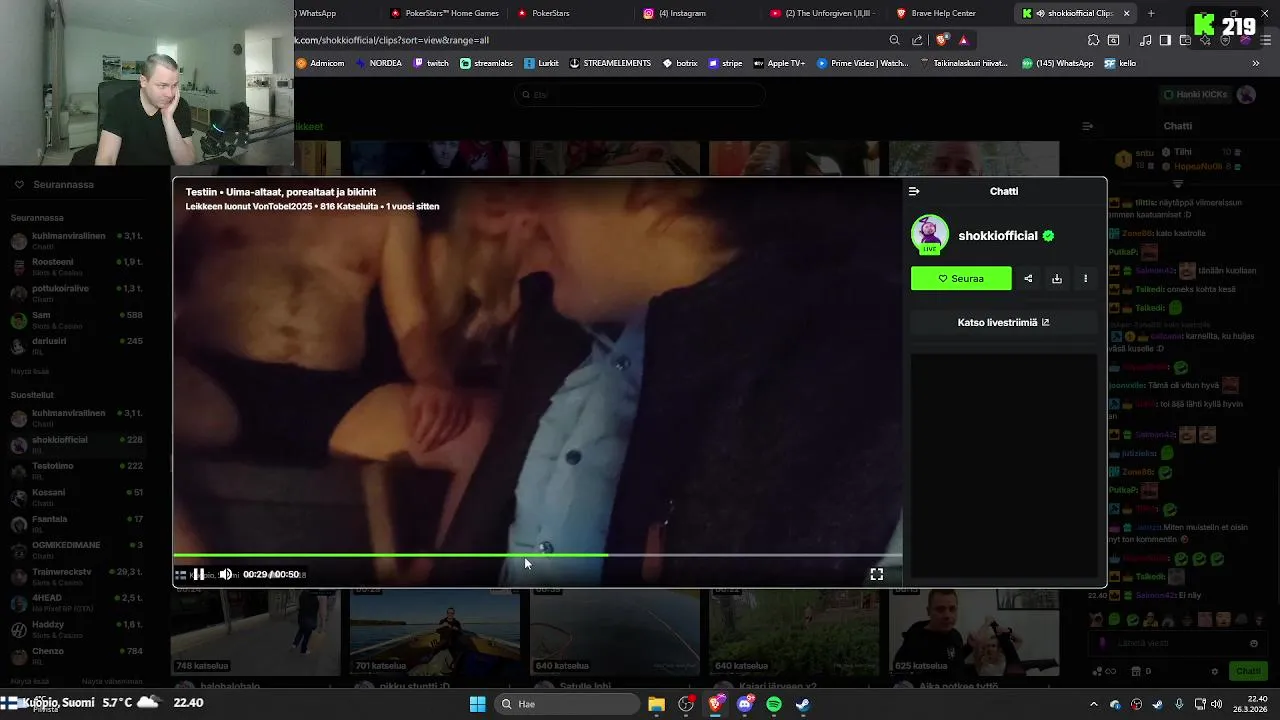This screenshot has height=720, width=1280.
Task: Expand followed list with Näytä lisää
Action: [x=30, y=371]
